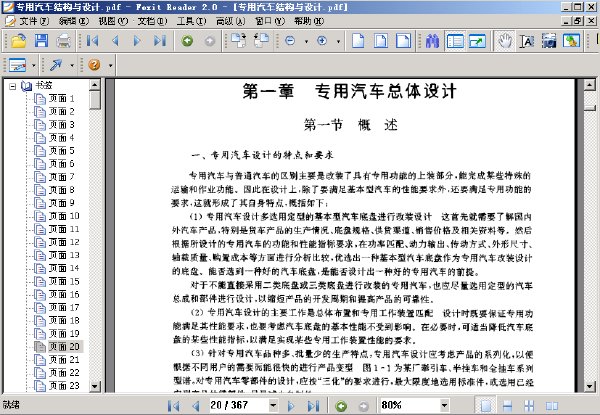Click the 20 / 367 page number field
The width and height of the screenshot is (600, 415).
(239, 405)
